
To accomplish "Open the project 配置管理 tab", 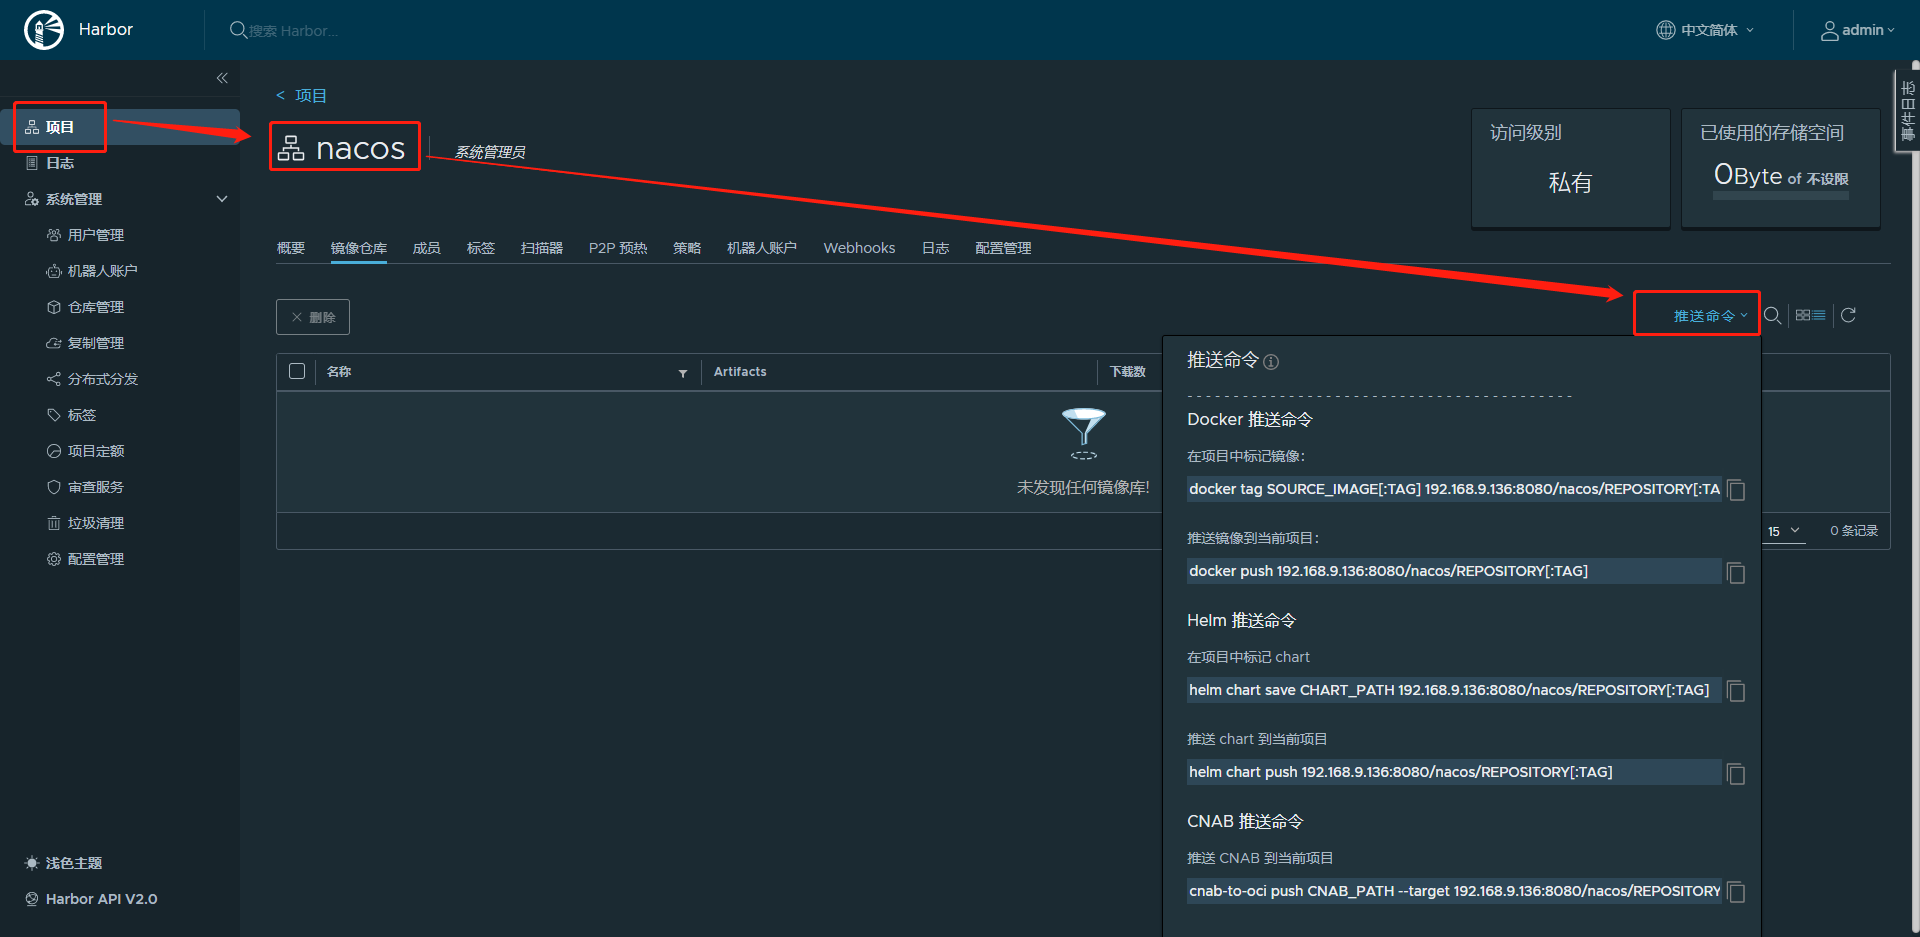I will click(x=1003, y=248).
